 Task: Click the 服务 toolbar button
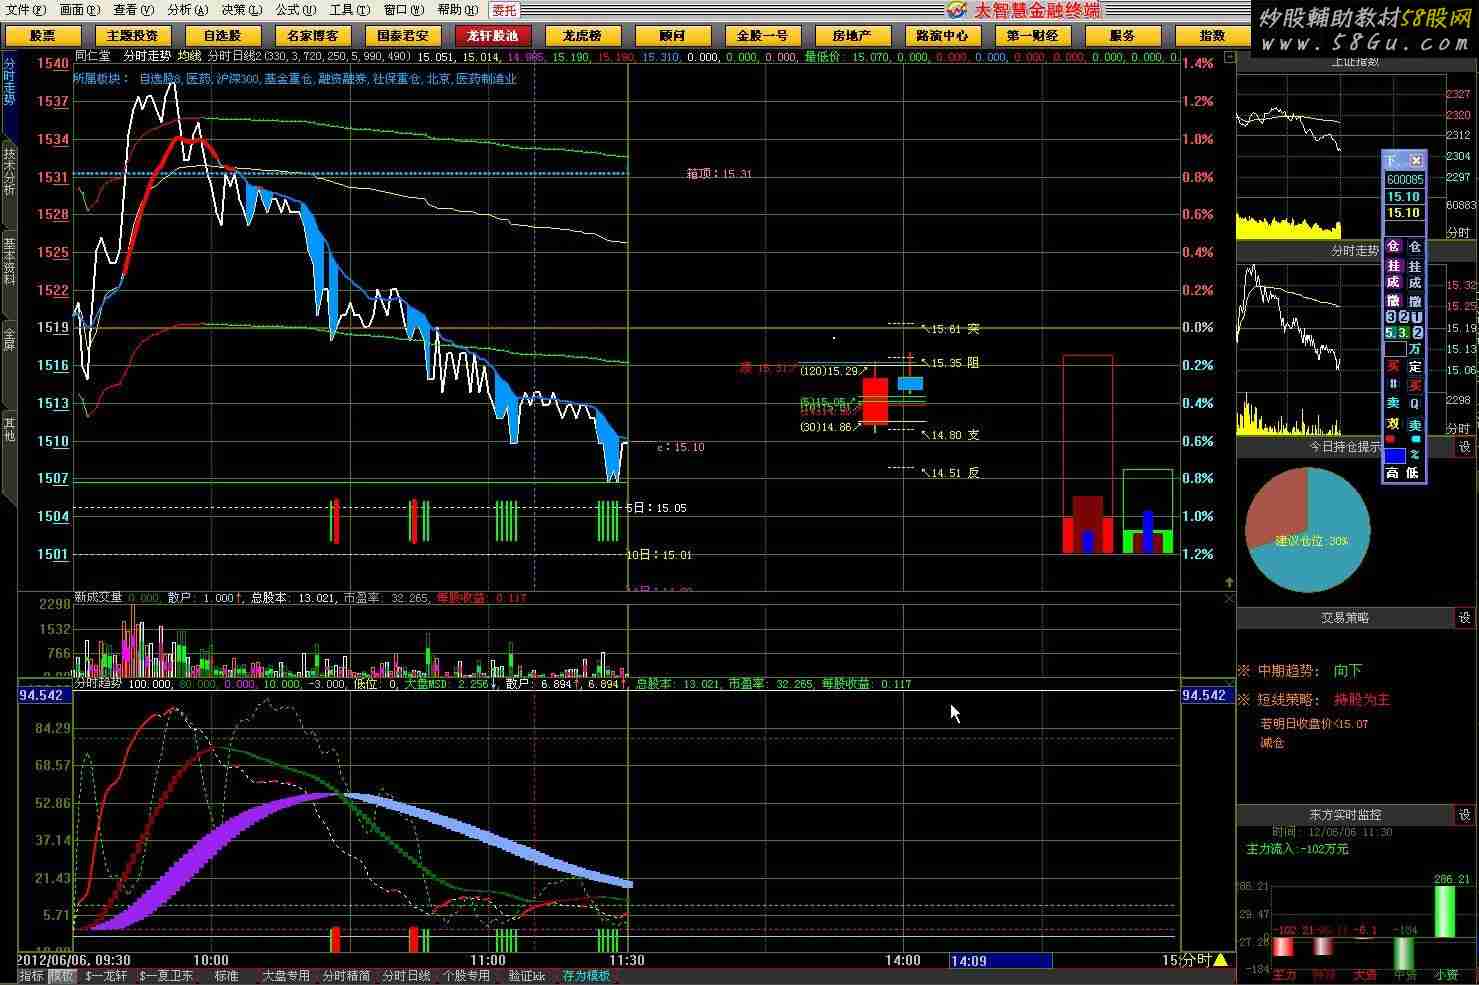click(x=1122, y=35)
